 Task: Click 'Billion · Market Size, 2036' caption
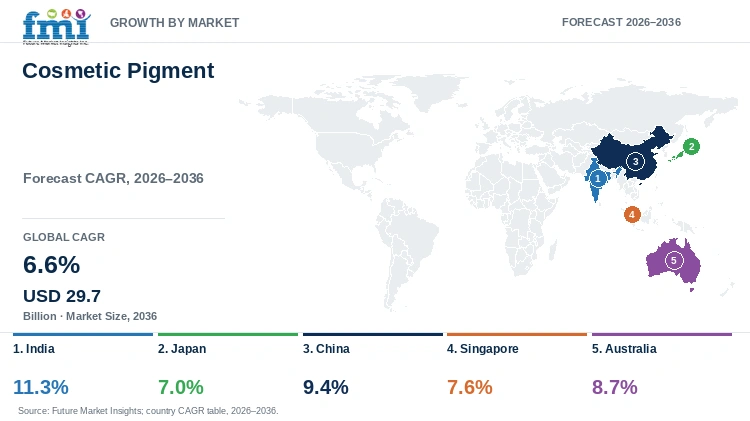point(90,316)
